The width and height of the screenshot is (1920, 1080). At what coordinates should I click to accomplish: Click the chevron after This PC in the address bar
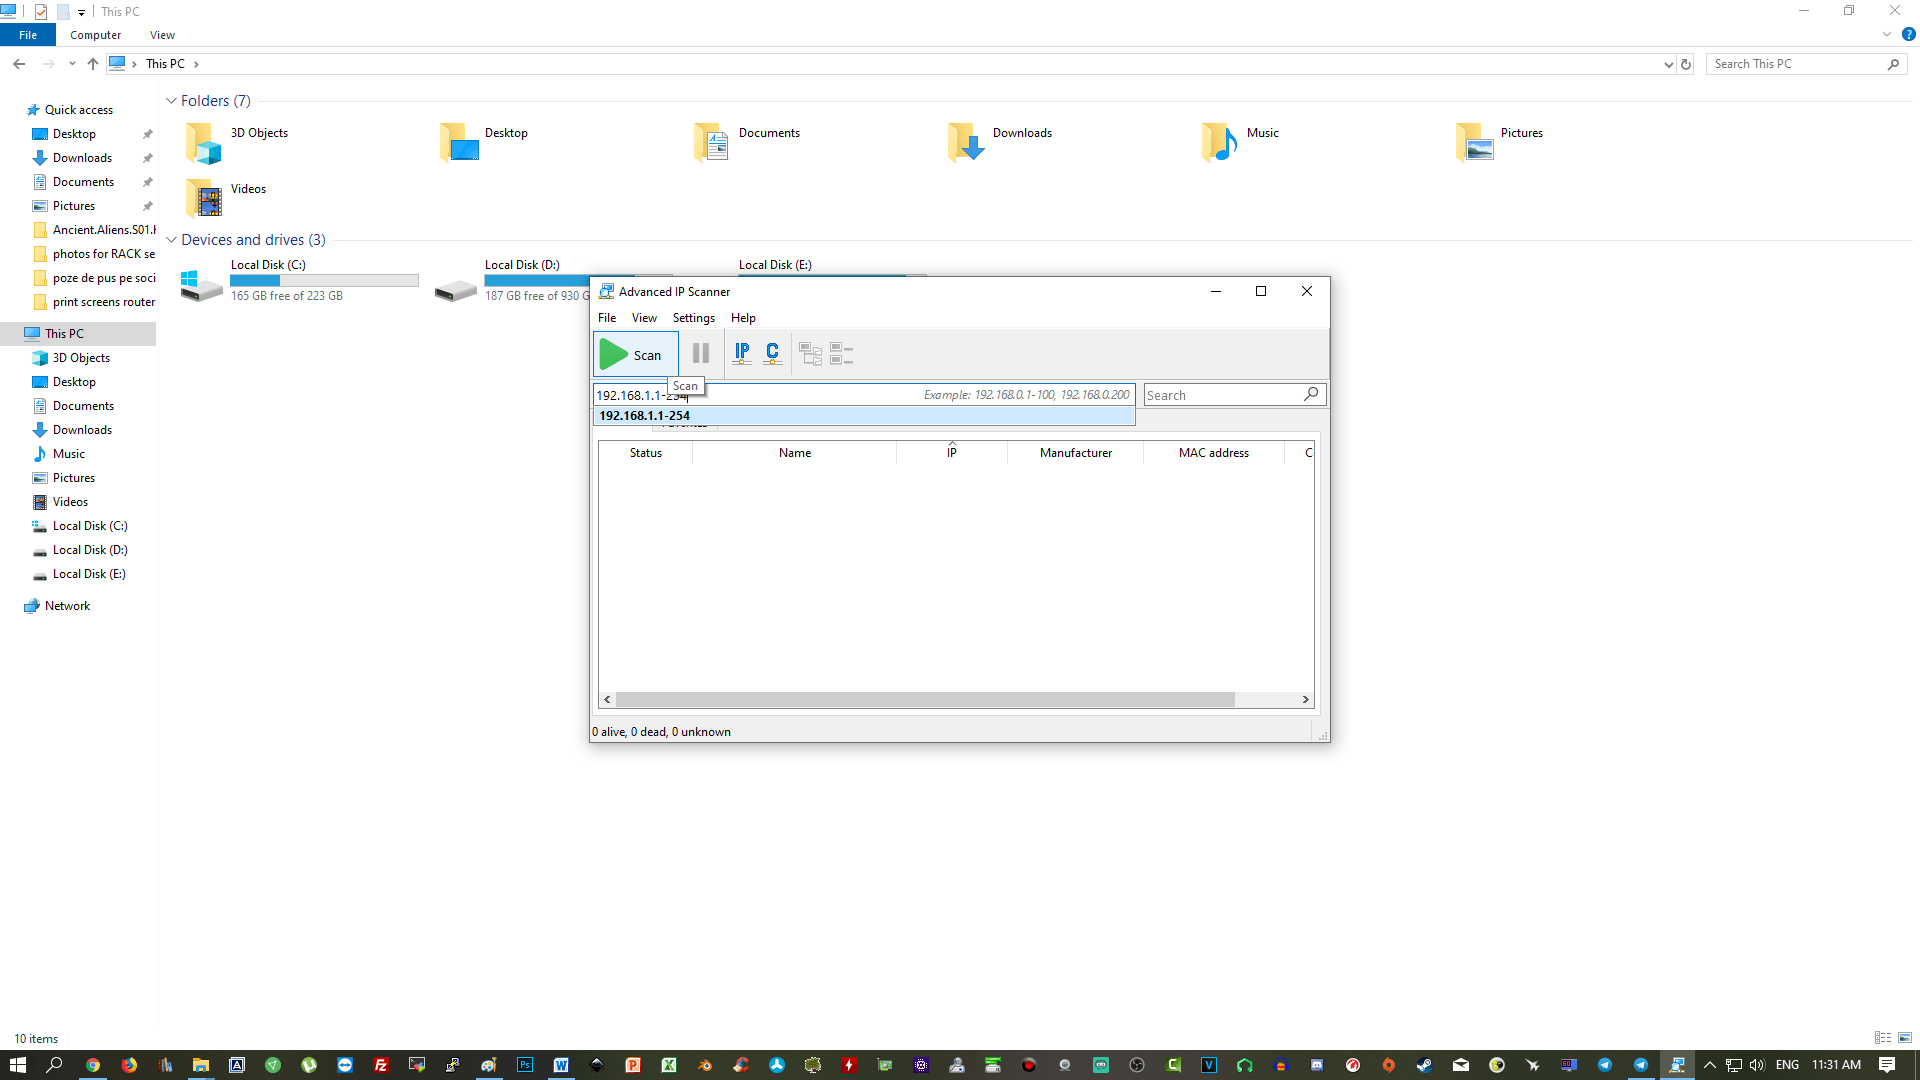(196, 64)
